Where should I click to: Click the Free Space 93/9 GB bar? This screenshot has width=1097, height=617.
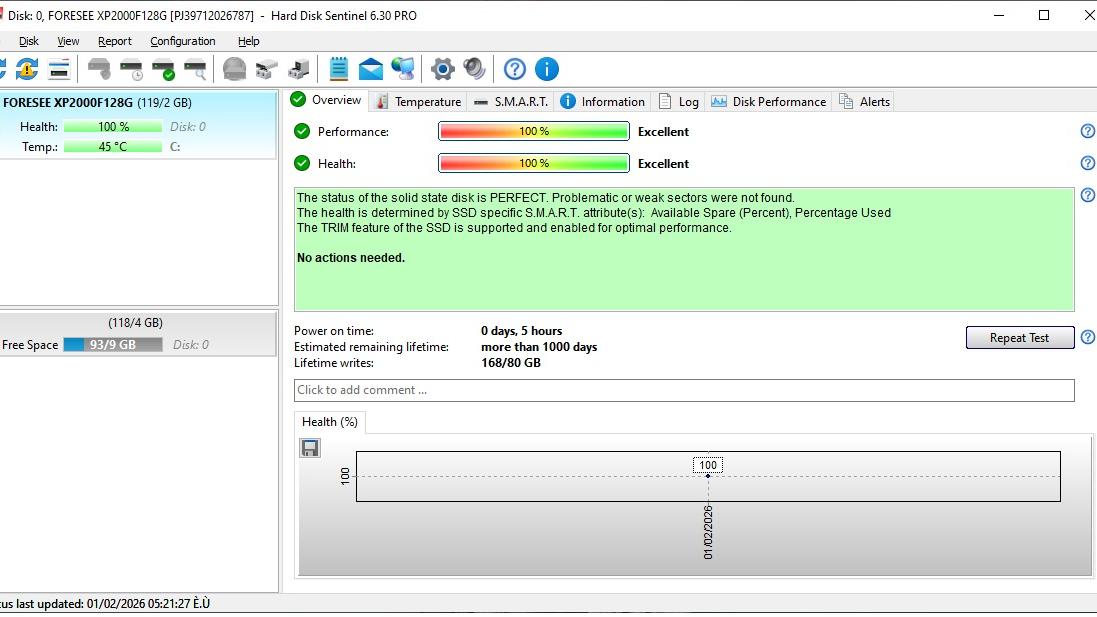click(x=113, y=345)
